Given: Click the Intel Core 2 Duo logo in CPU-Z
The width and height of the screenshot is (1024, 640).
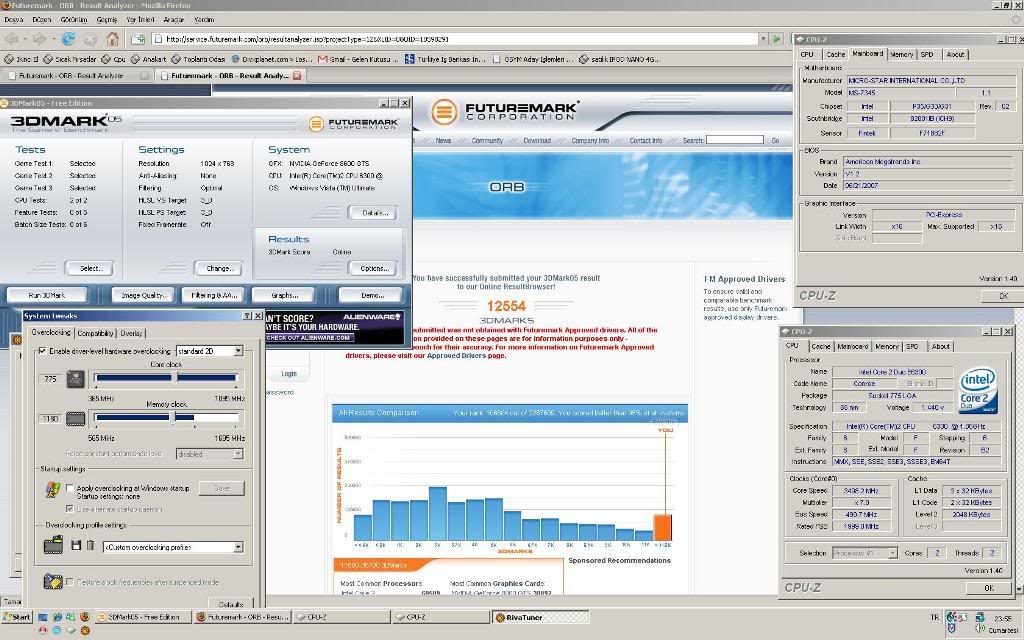Looking at the screenshot, I should tap(978, 390).
